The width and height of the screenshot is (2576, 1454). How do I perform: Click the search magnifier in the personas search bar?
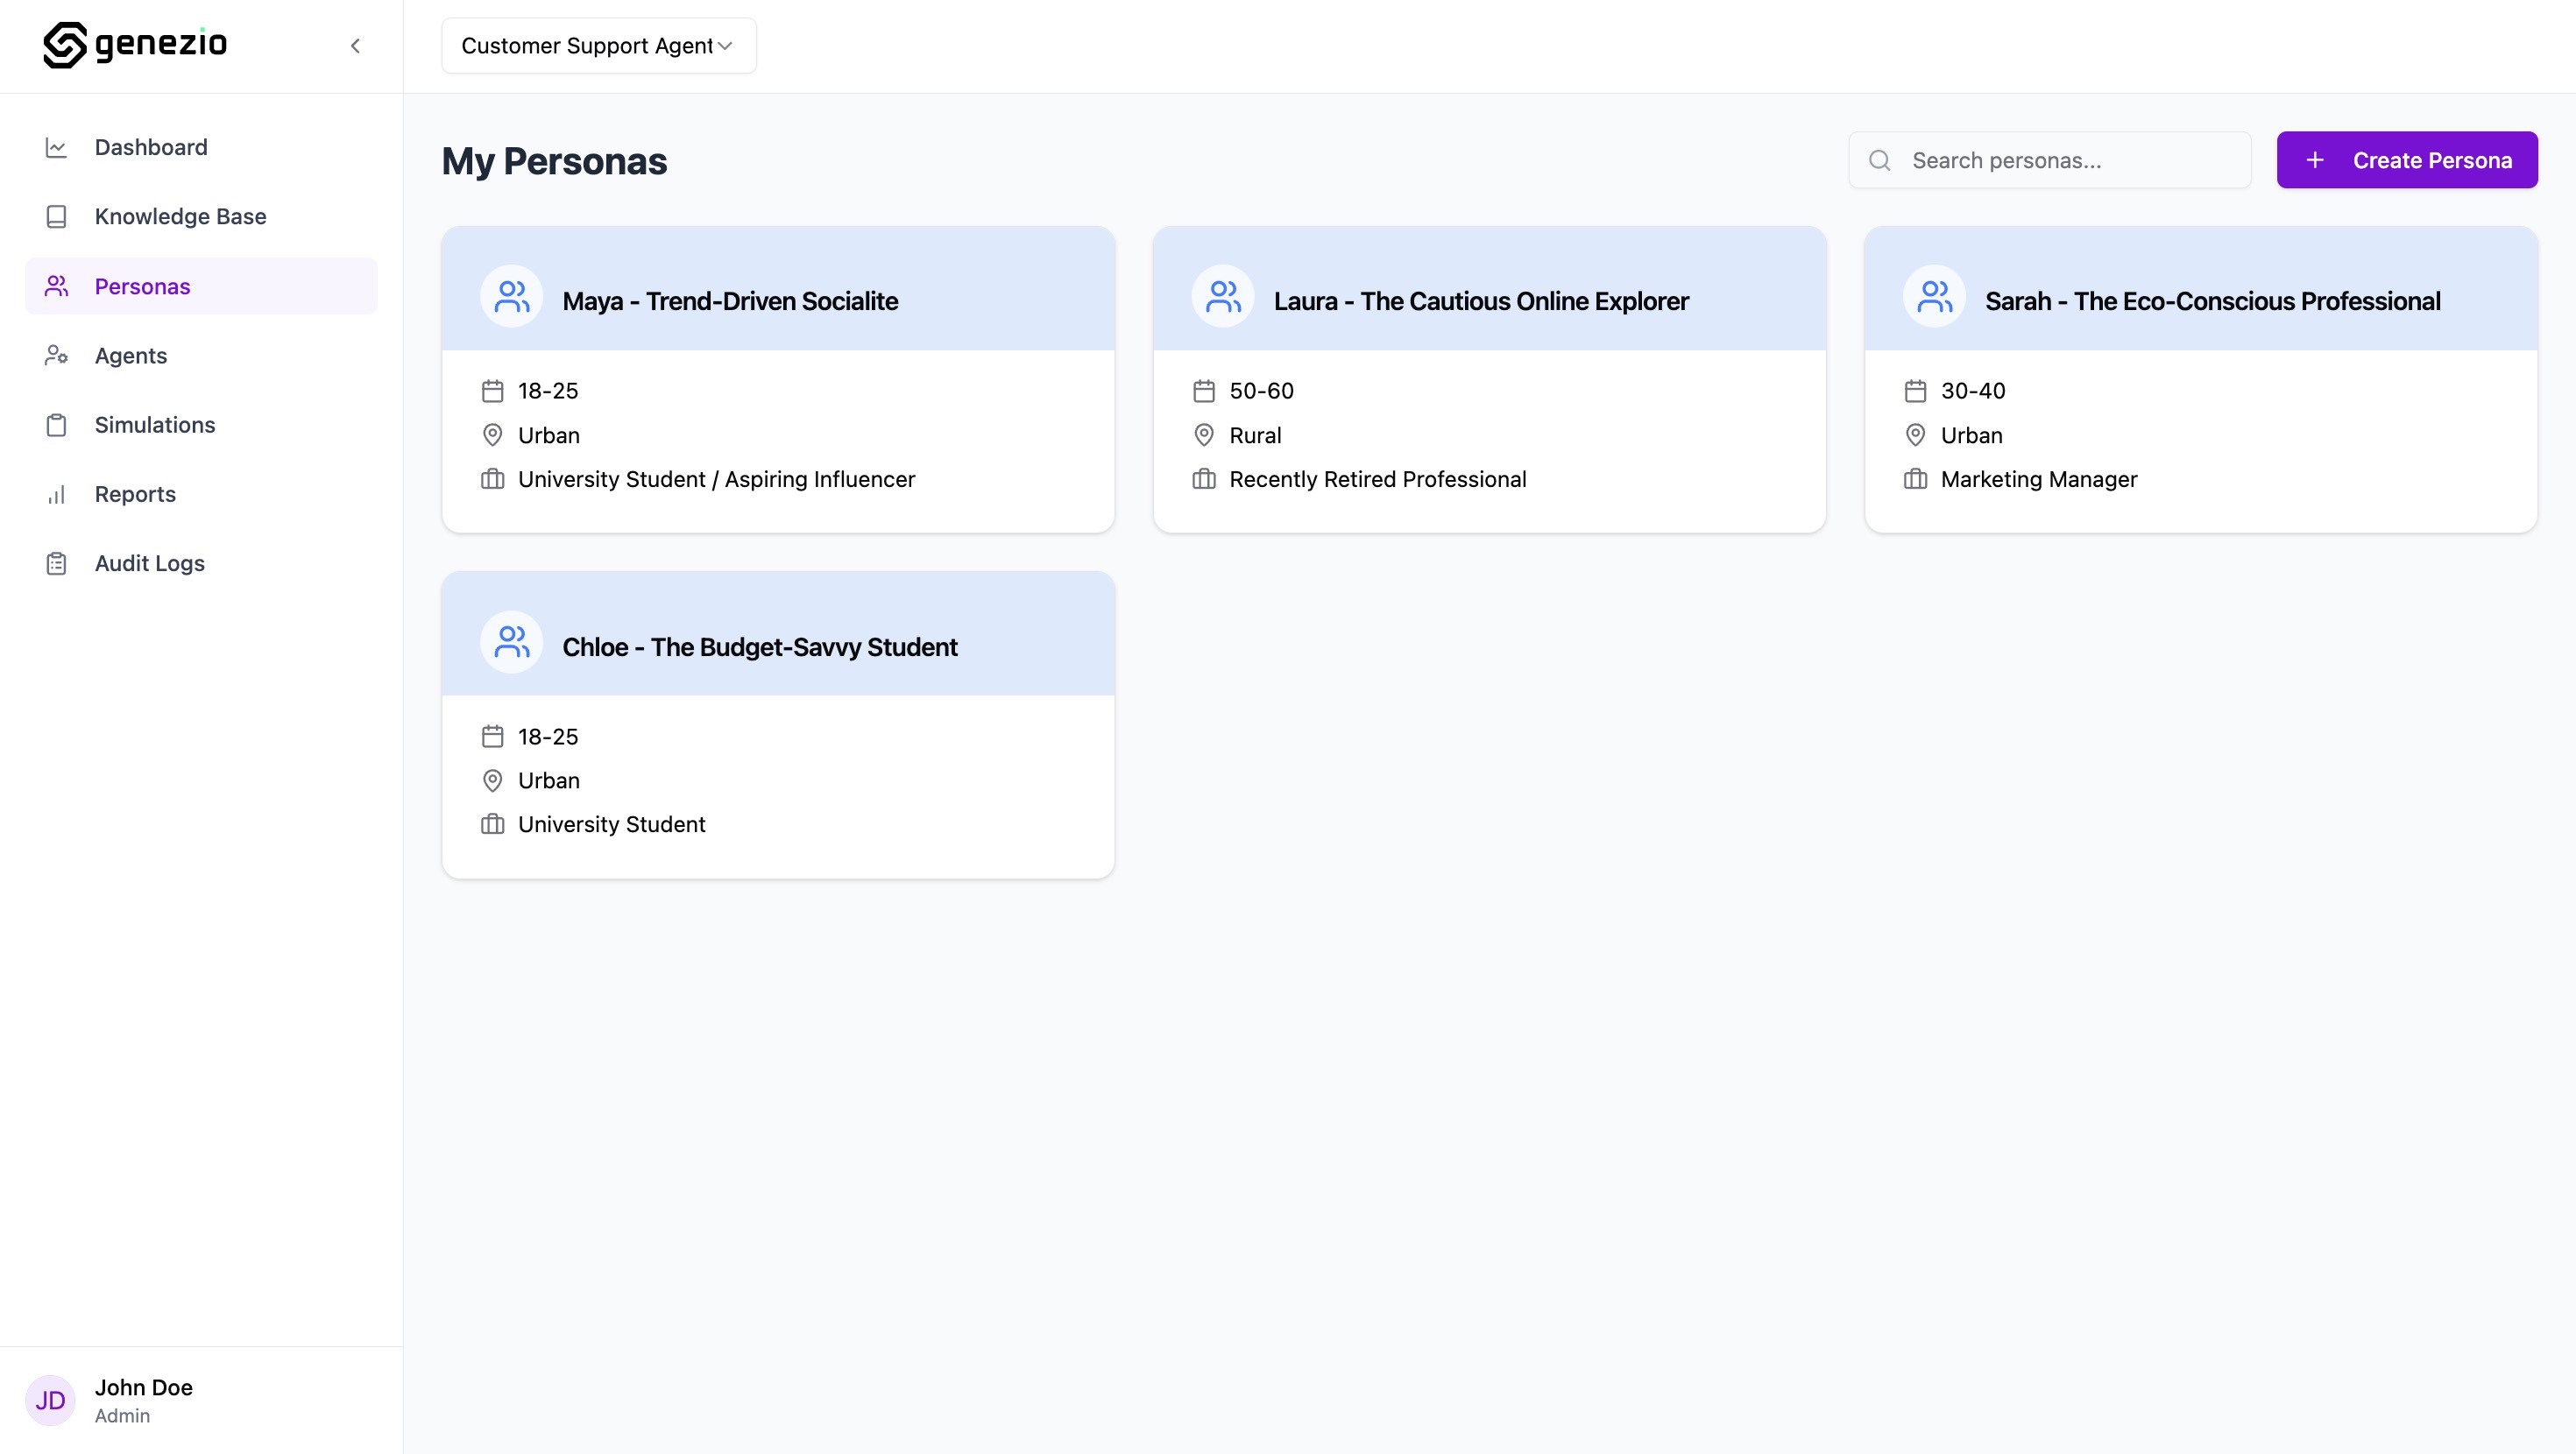tap(1880, 160)
